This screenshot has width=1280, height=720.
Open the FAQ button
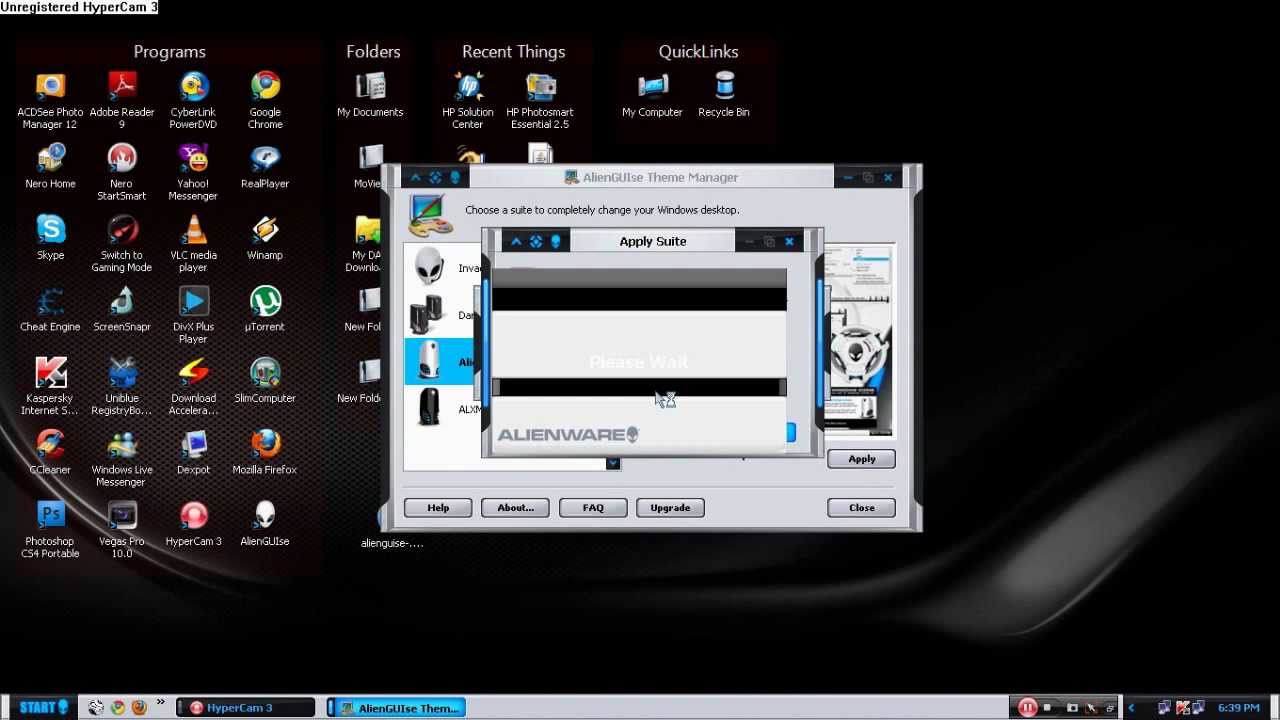coord(593,508)
